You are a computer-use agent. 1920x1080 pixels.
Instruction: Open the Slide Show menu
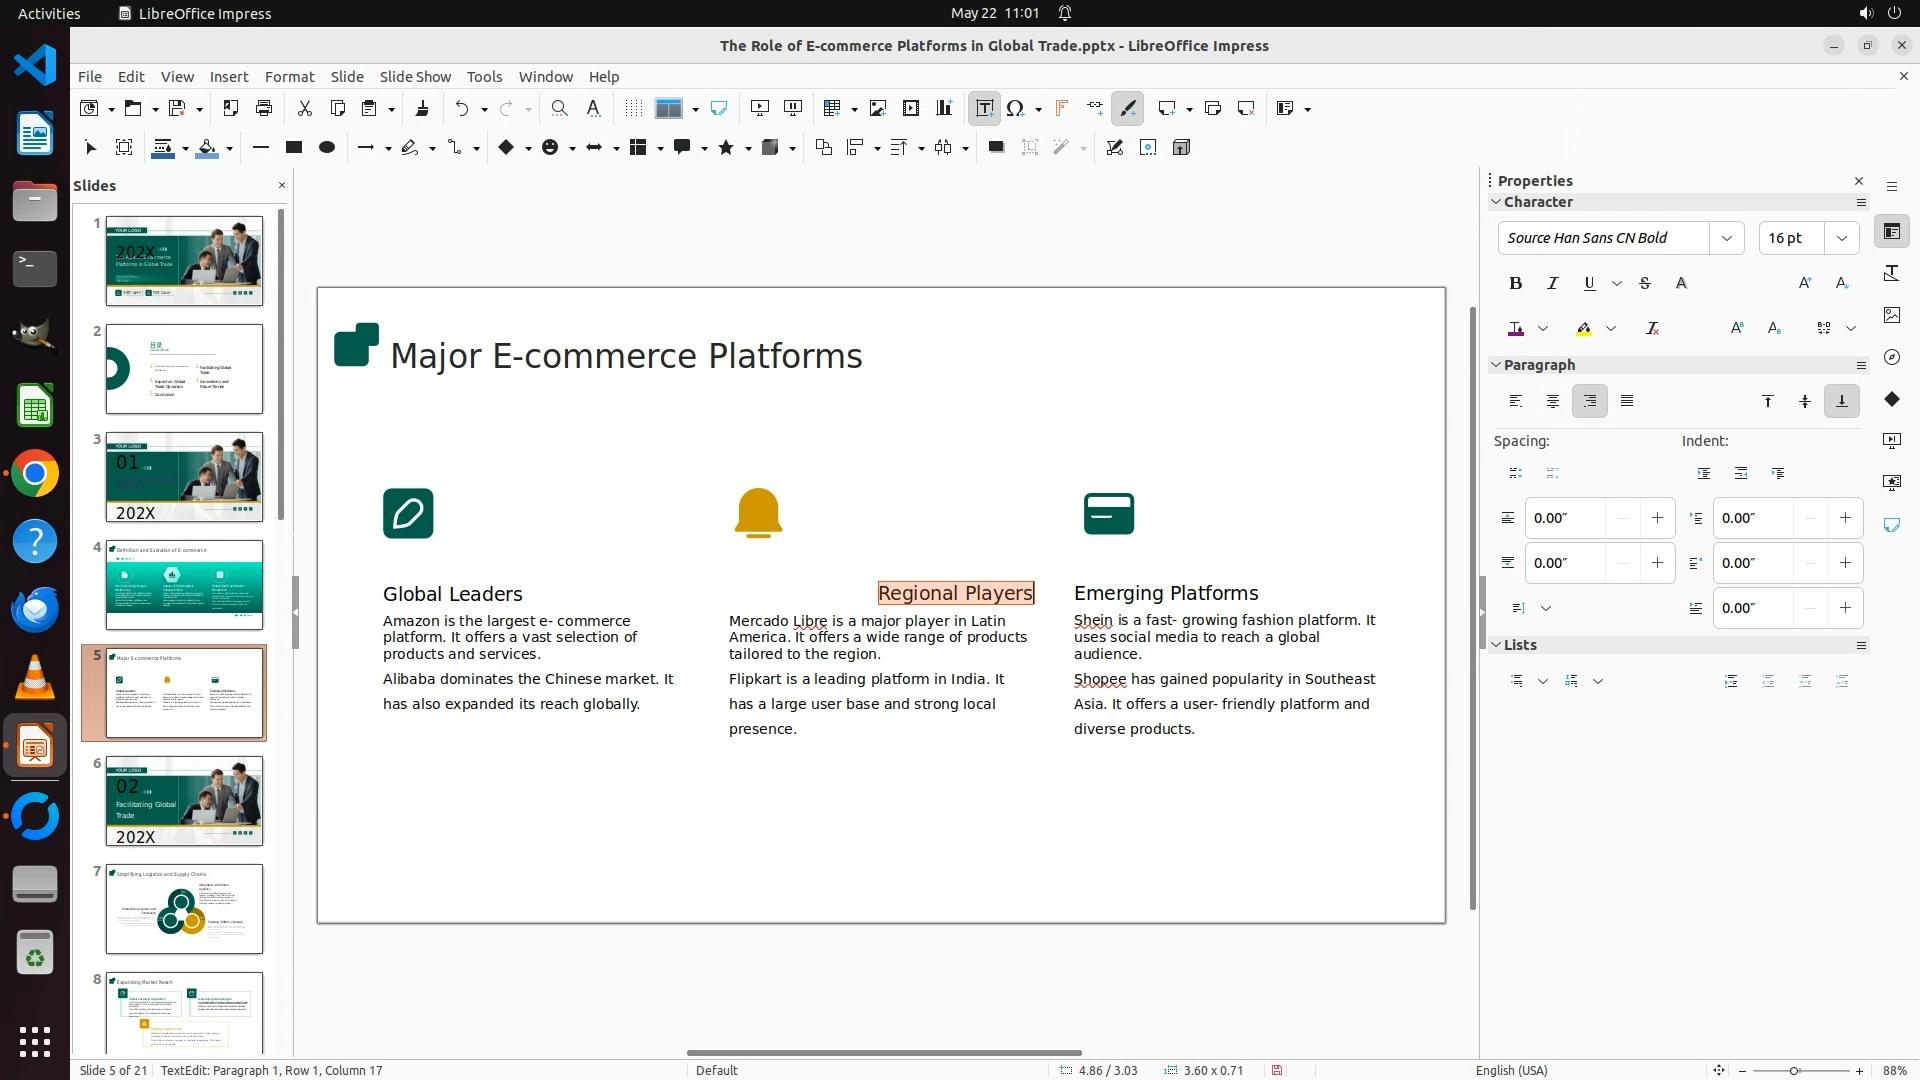(x=415, y=76)
